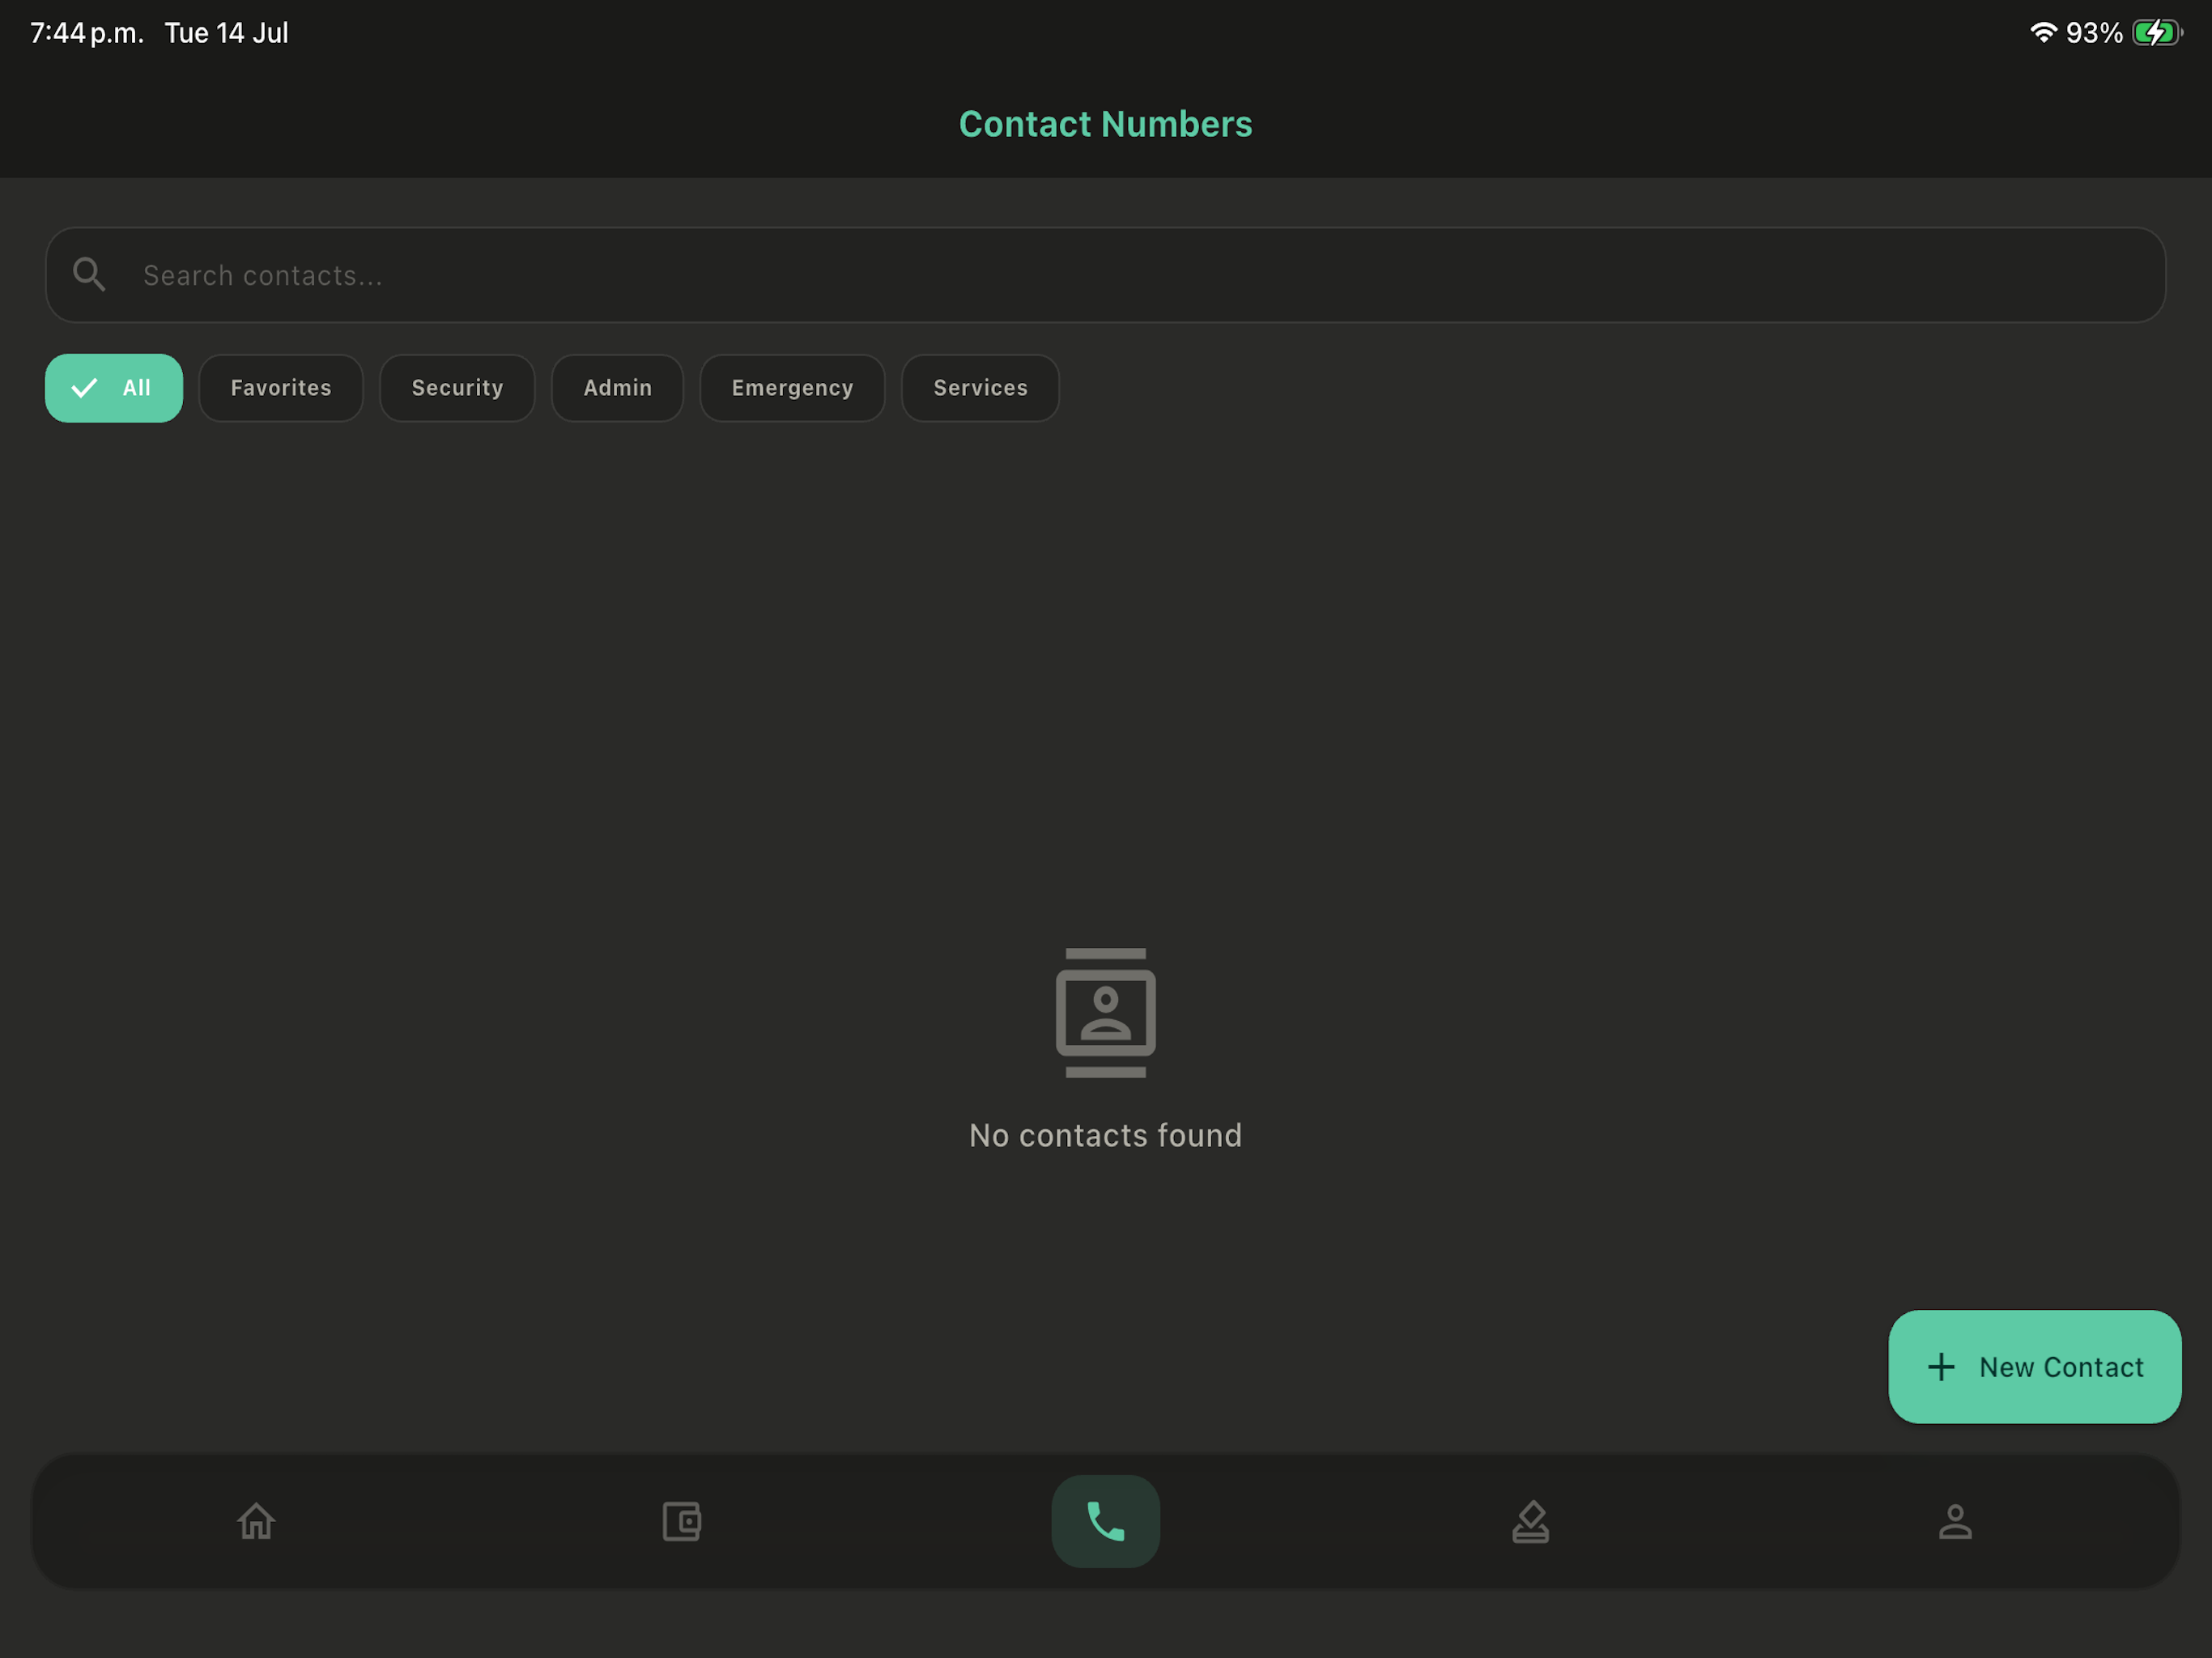Filter contacts by Services

pos(980,388)
